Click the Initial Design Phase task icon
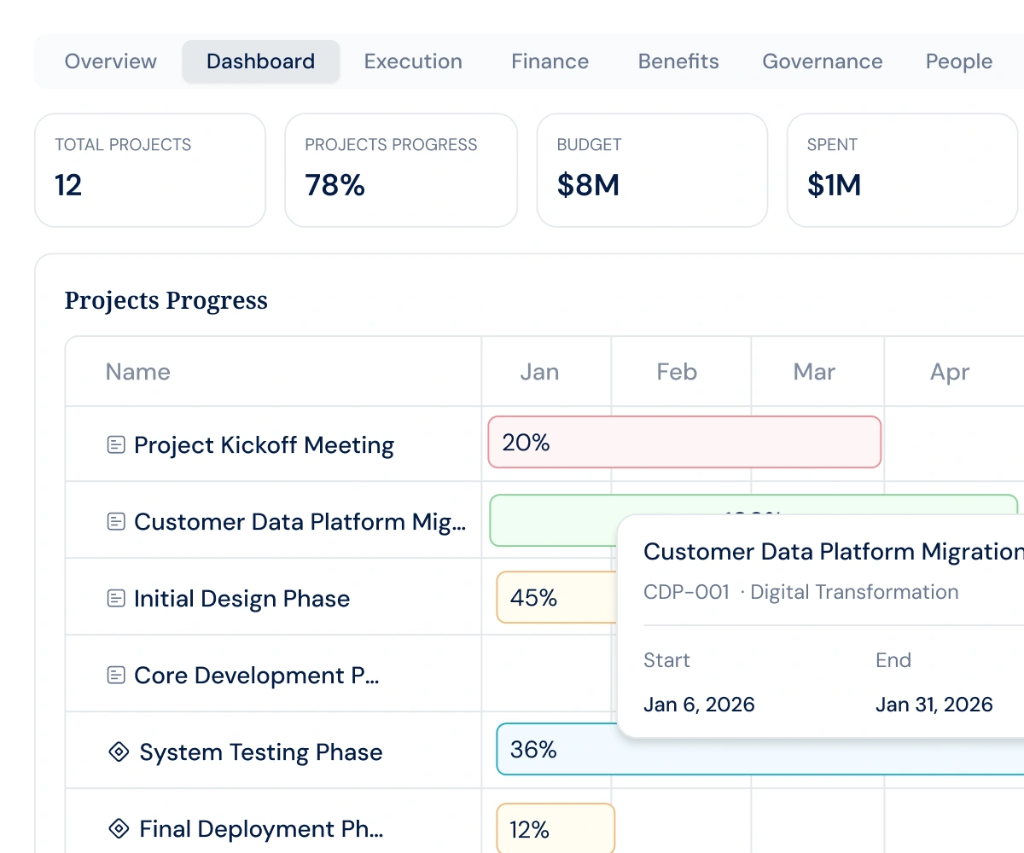The width and height of the screenshot is (1024, 853). 116,598
